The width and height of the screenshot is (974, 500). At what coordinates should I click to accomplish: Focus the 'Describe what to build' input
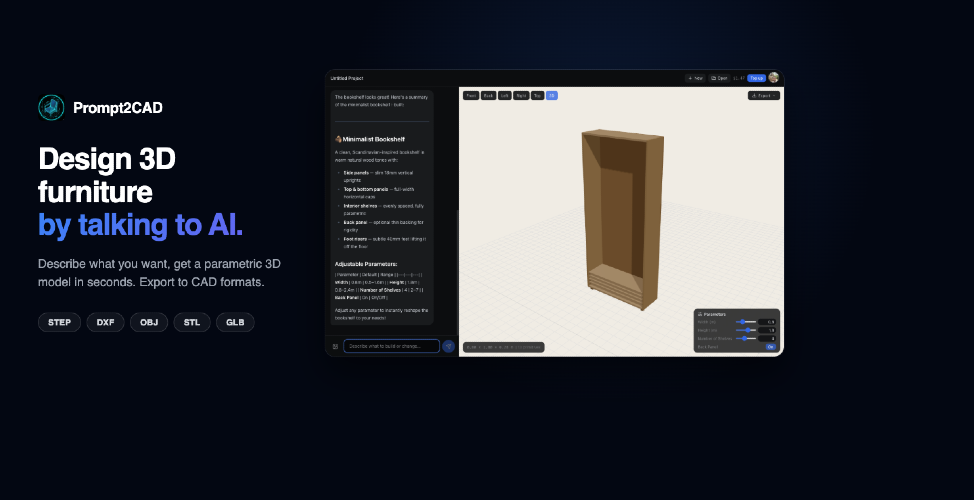tap(391, 346)
